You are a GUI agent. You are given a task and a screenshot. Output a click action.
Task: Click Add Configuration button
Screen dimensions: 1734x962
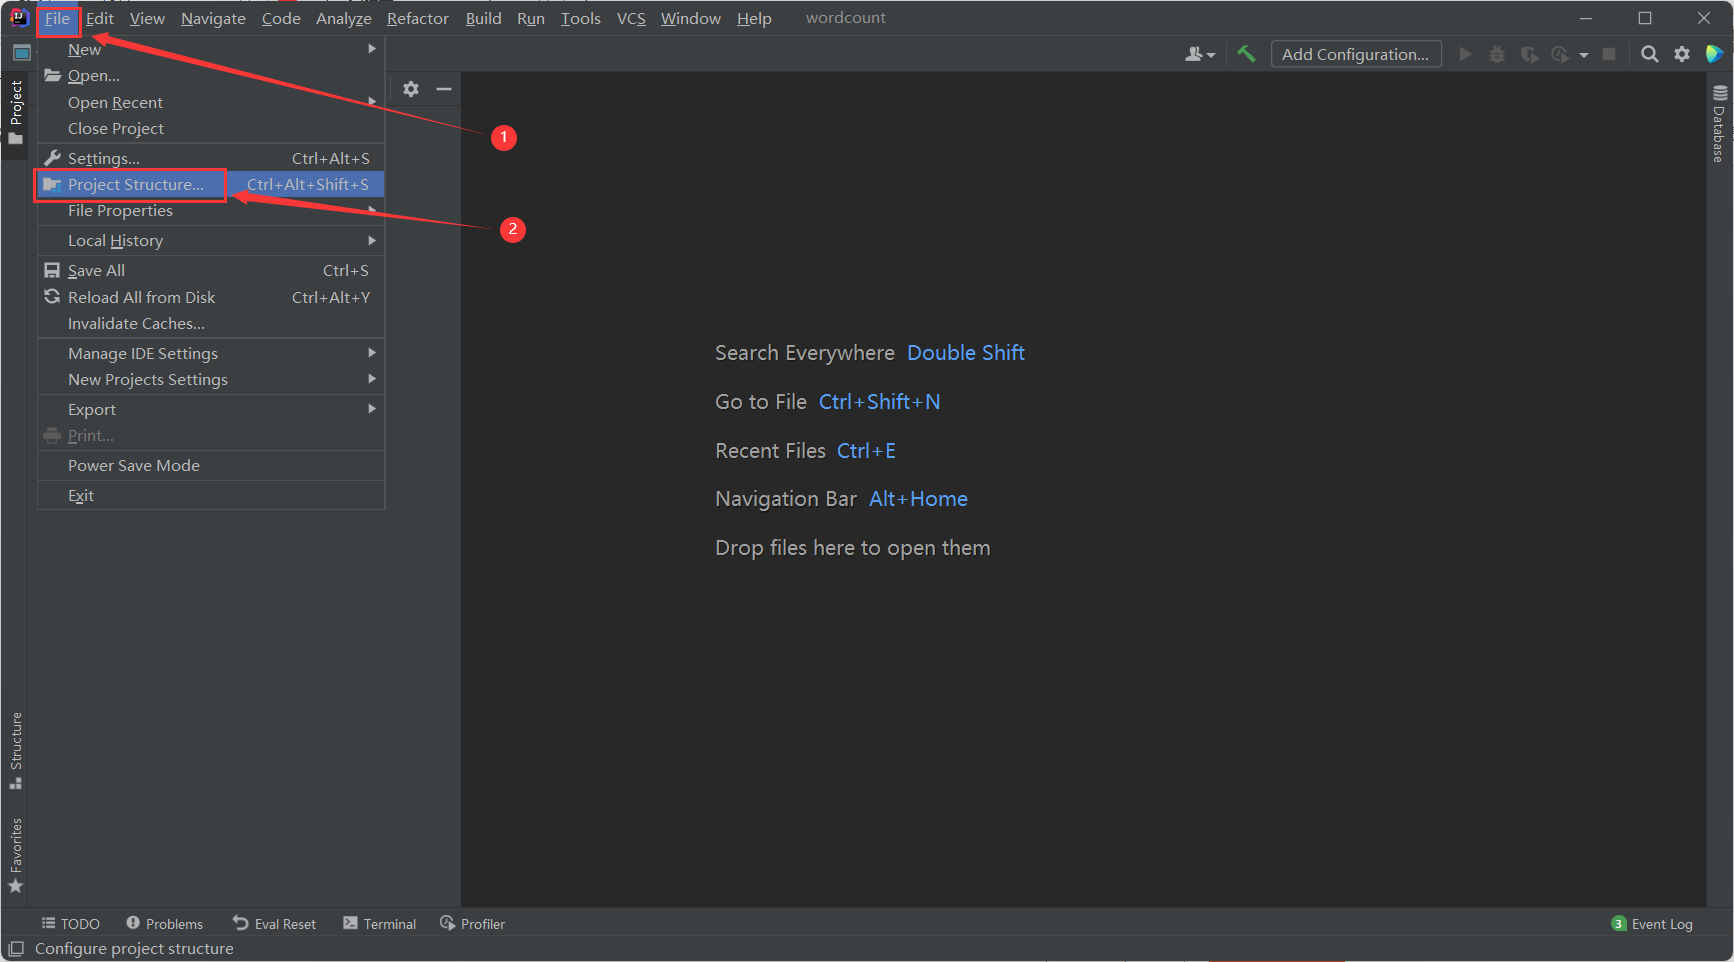(x=1356, y=54)
